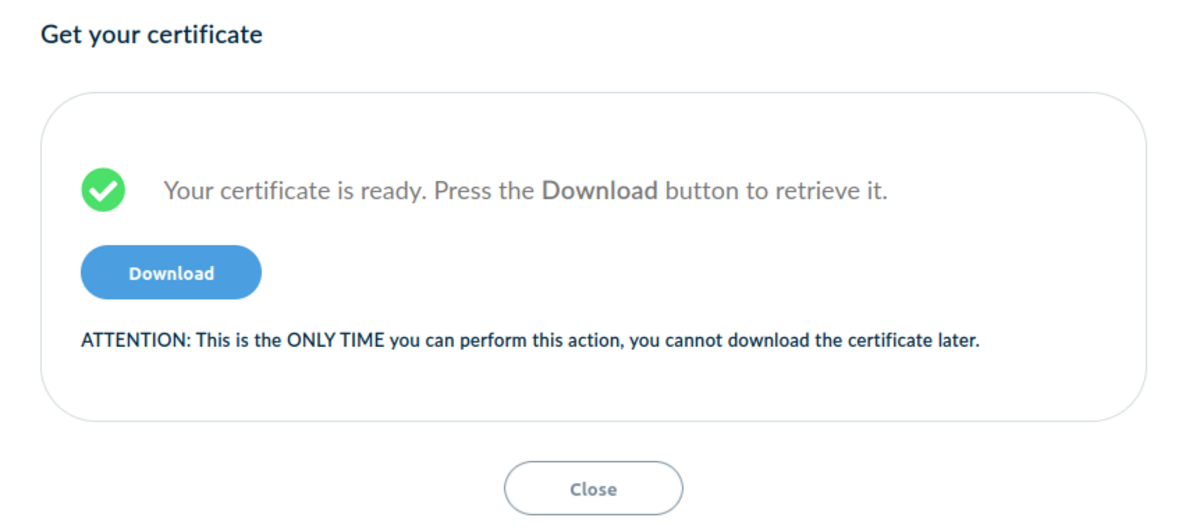Click "you can perform this action" text
This screenshot has width=1200, height=532.
(507, 340)
